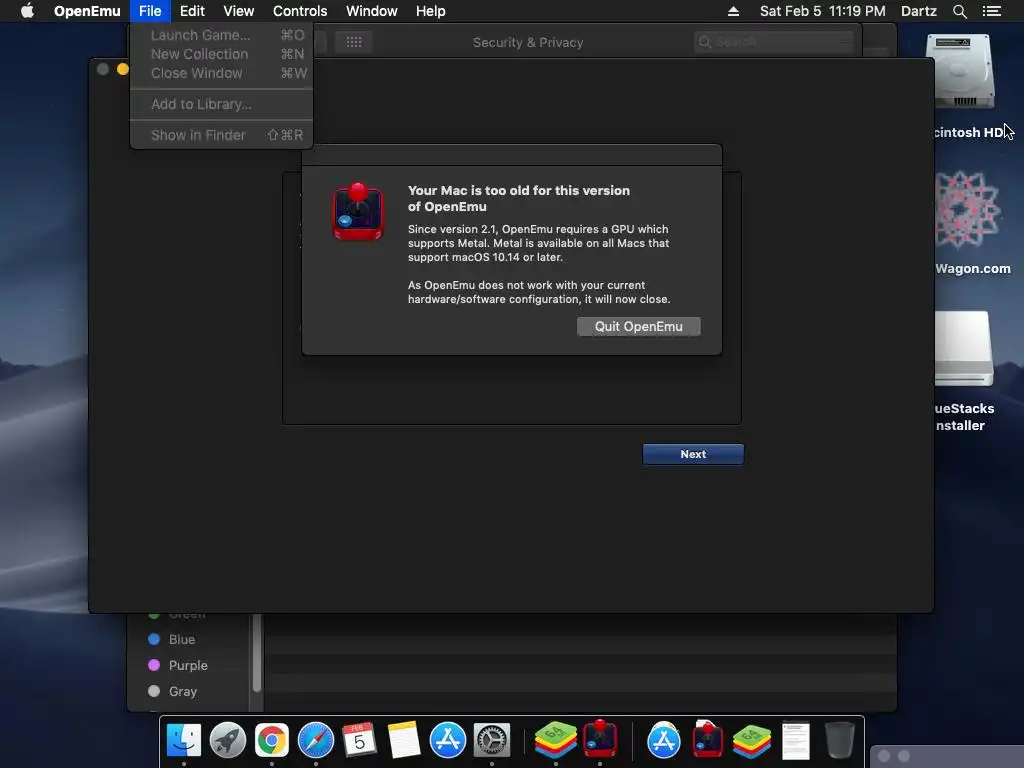Open App Store icon right of Dock divider
Viewport: 1024px width, 768px height.
pyautogui.click(x=664, y=741)
